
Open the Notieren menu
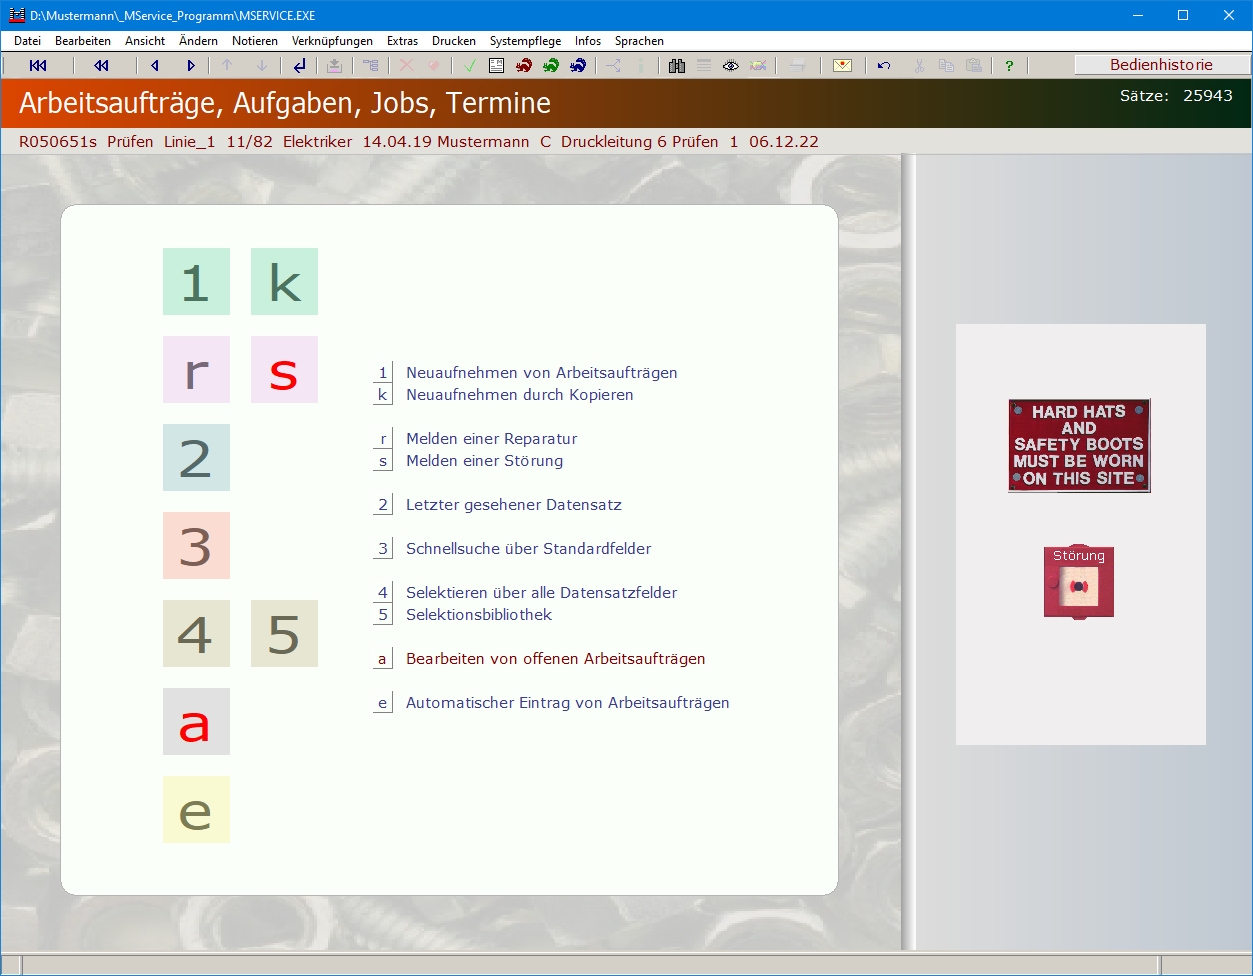255,41
